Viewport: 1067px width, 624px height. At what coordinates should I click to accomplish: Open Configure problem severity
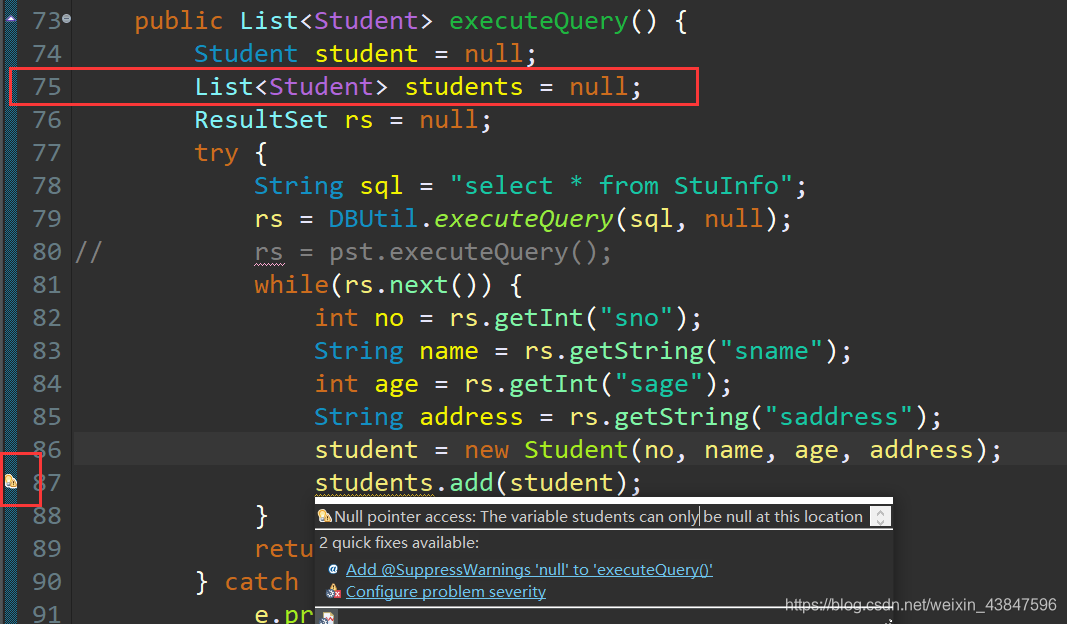click(x=446, y=590)
